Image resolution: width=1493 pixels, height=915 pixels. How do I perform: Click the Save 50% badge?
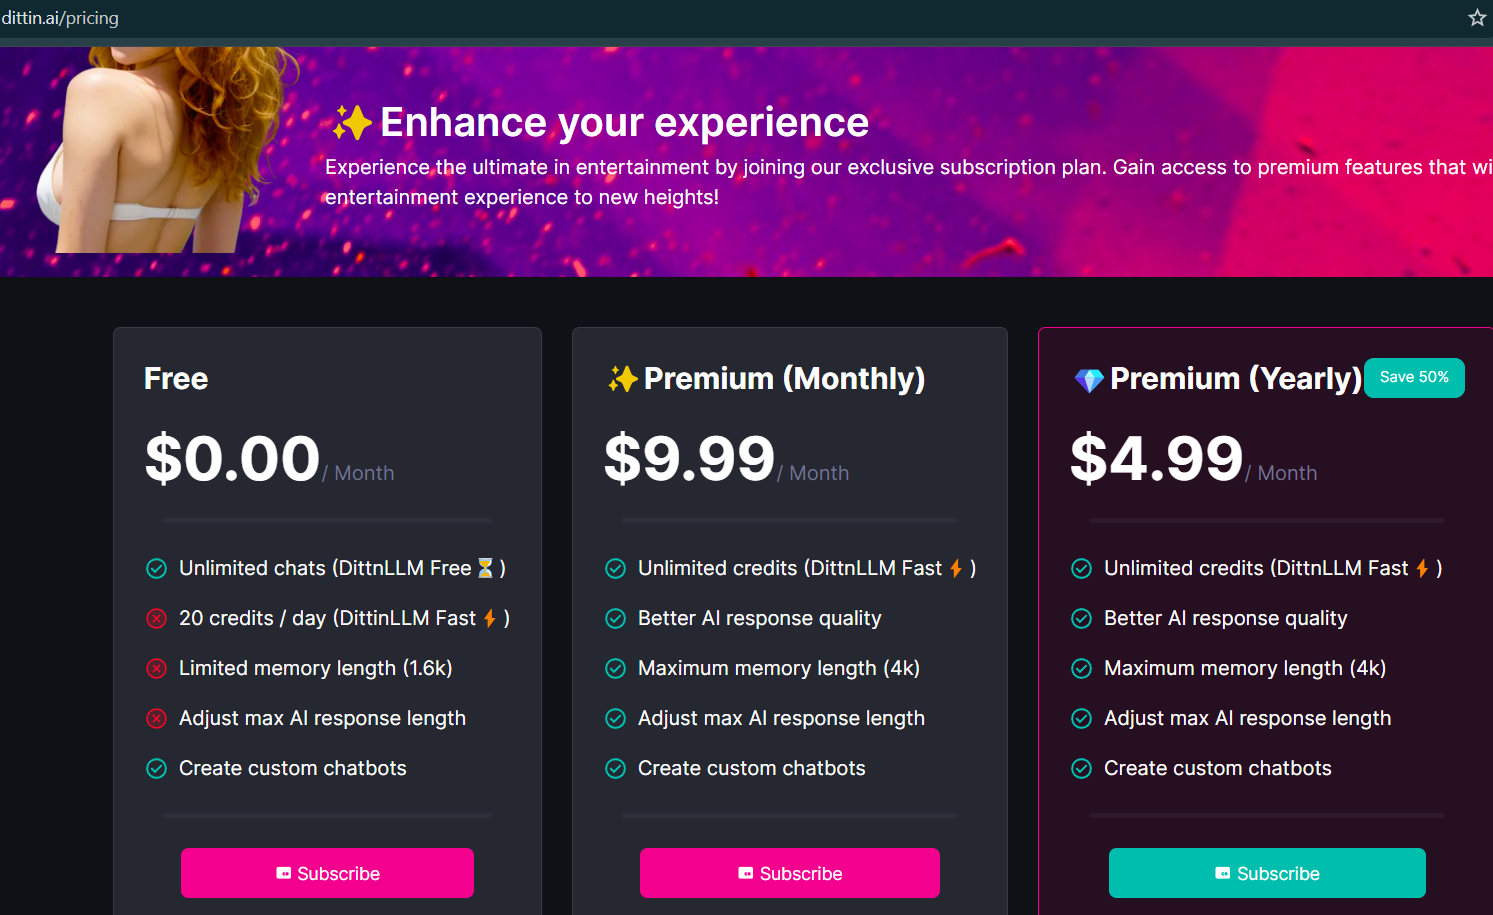point(1414,377)
